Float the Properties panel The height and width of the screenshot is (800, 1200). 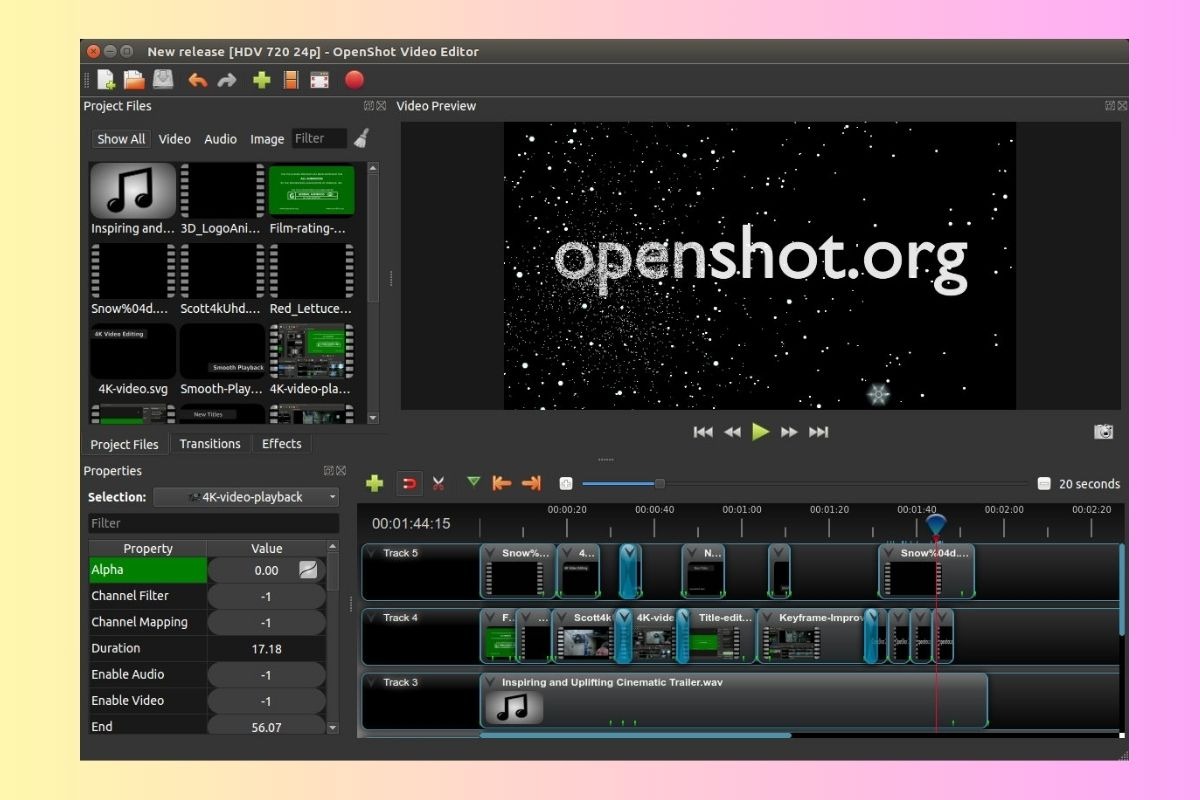tap(329, 470)
